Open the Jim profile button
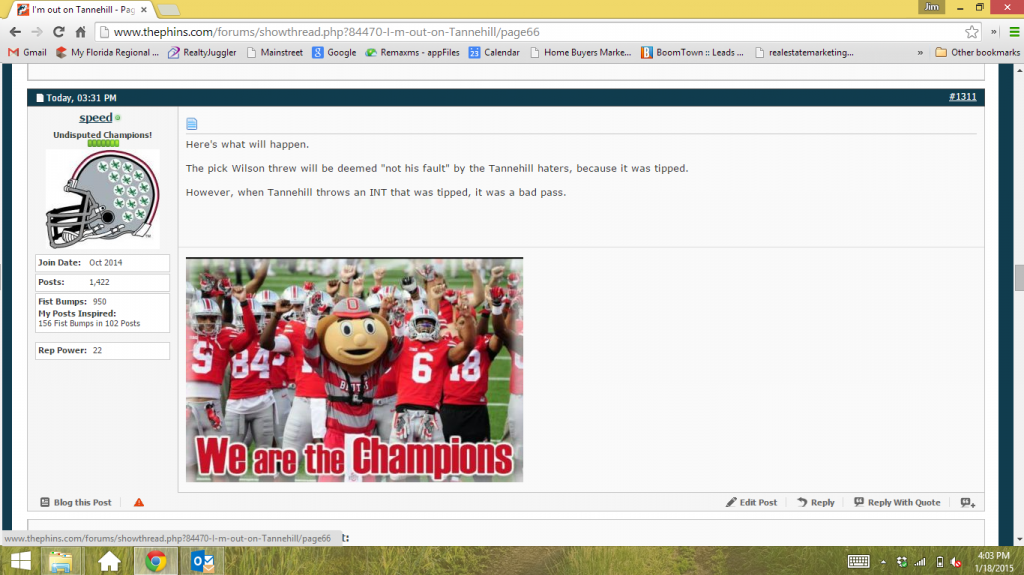The image size is (1024, 575). point(932,7)
